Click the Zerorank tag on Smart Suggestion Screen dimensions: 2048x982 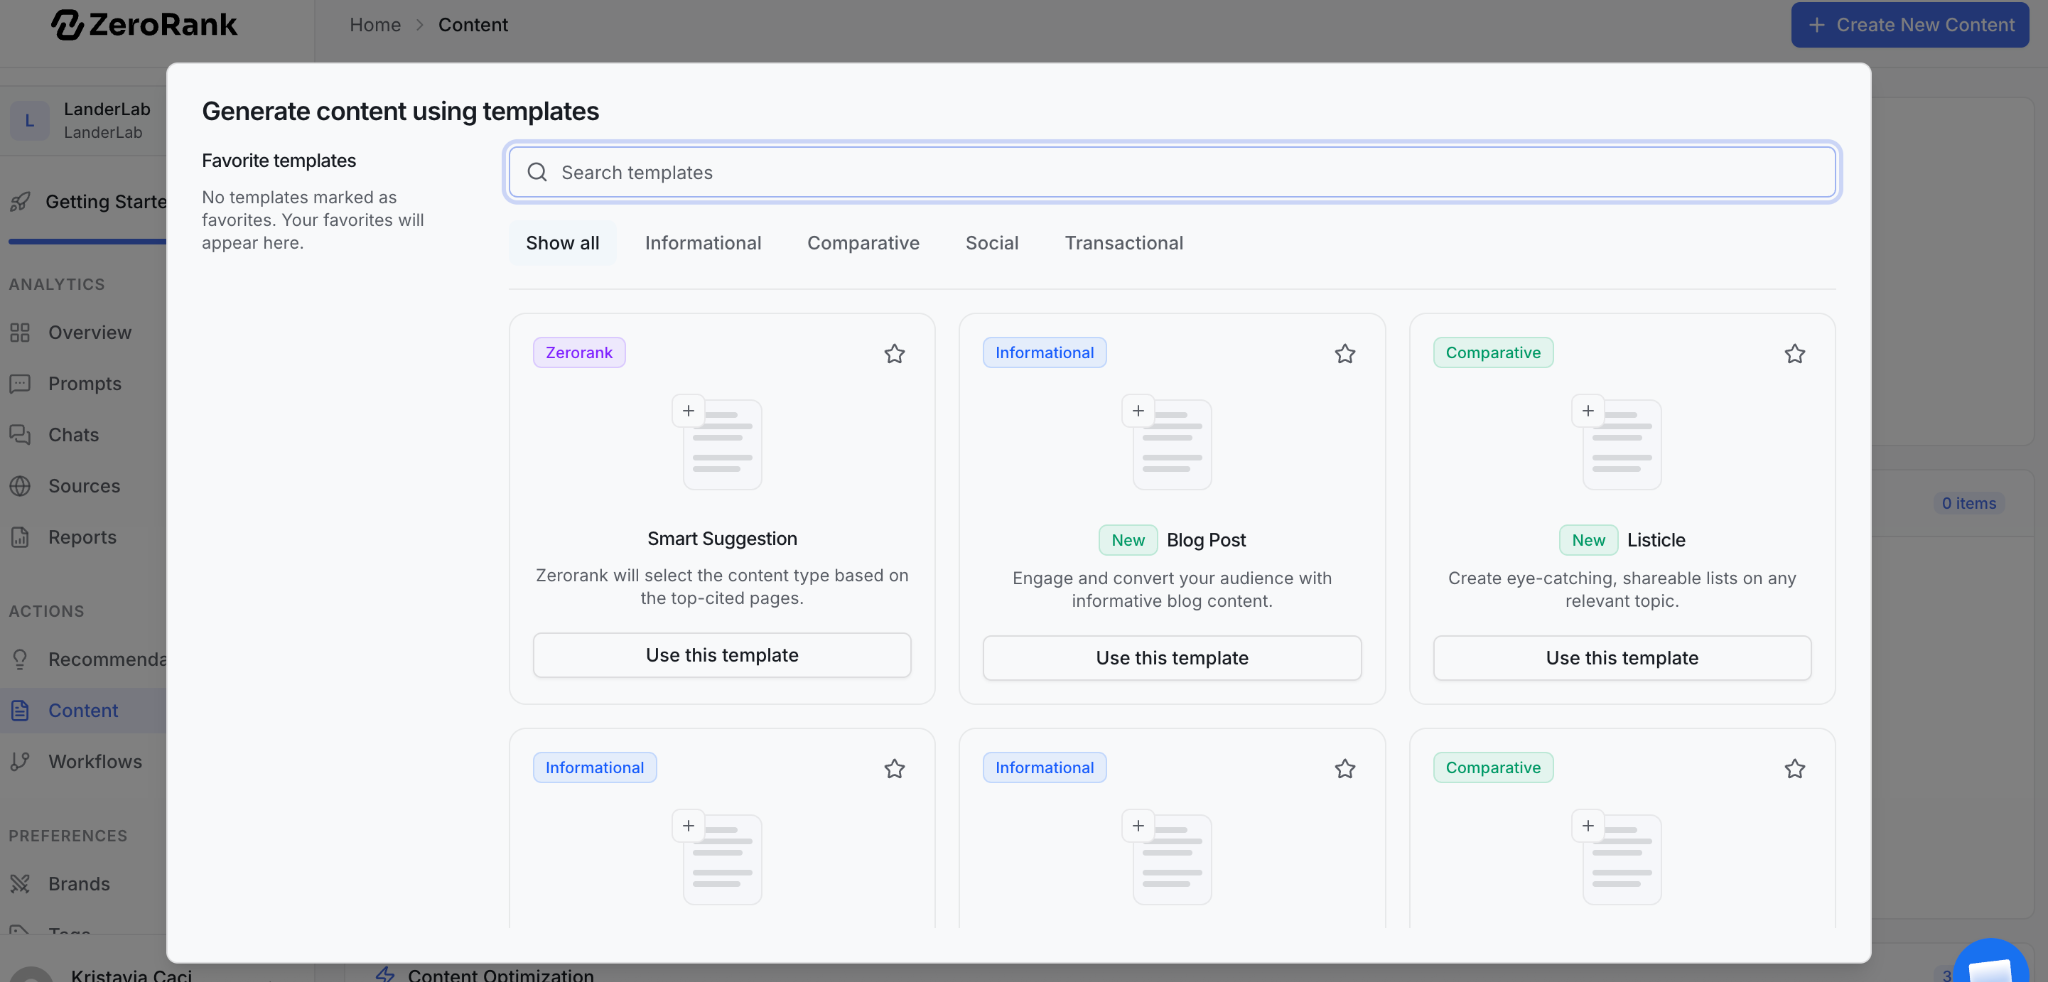579,353
